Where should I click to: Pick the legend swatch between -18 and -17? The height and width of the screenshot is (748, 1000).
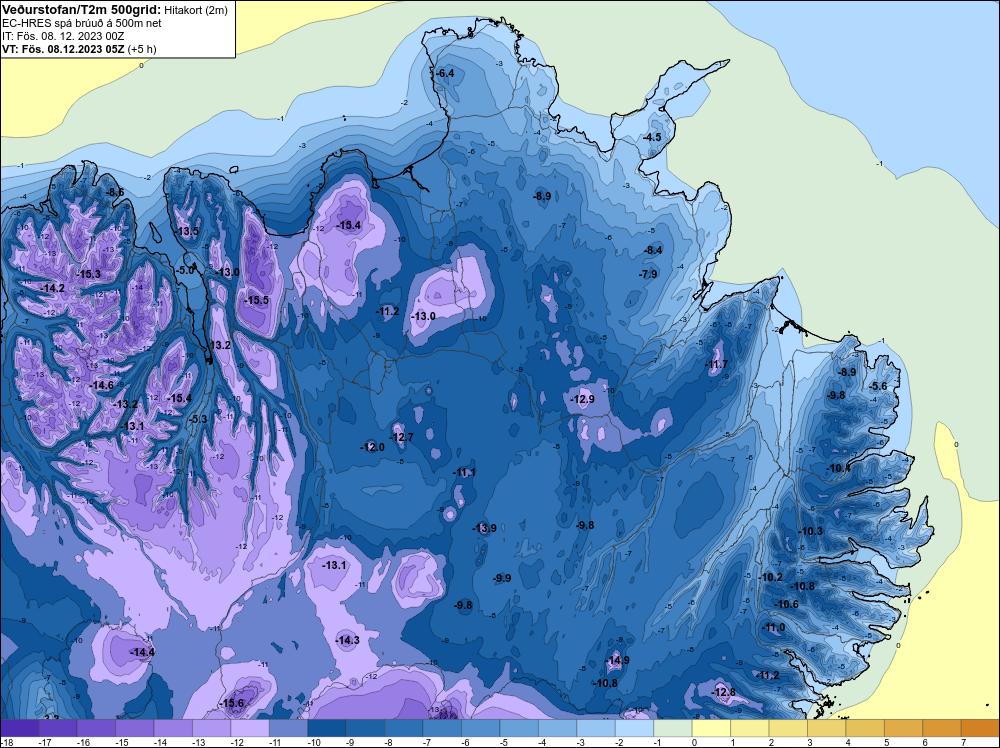[x=19, y=728]
